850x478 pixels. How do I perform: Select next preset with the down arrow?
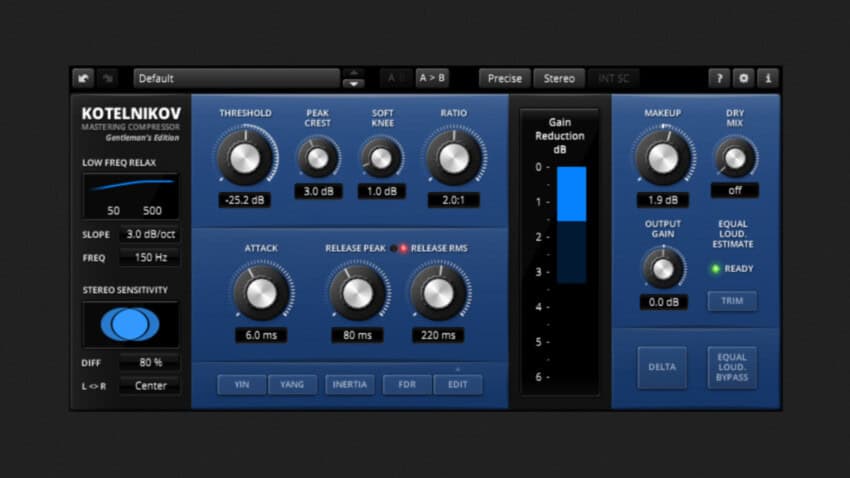[353, 84]
